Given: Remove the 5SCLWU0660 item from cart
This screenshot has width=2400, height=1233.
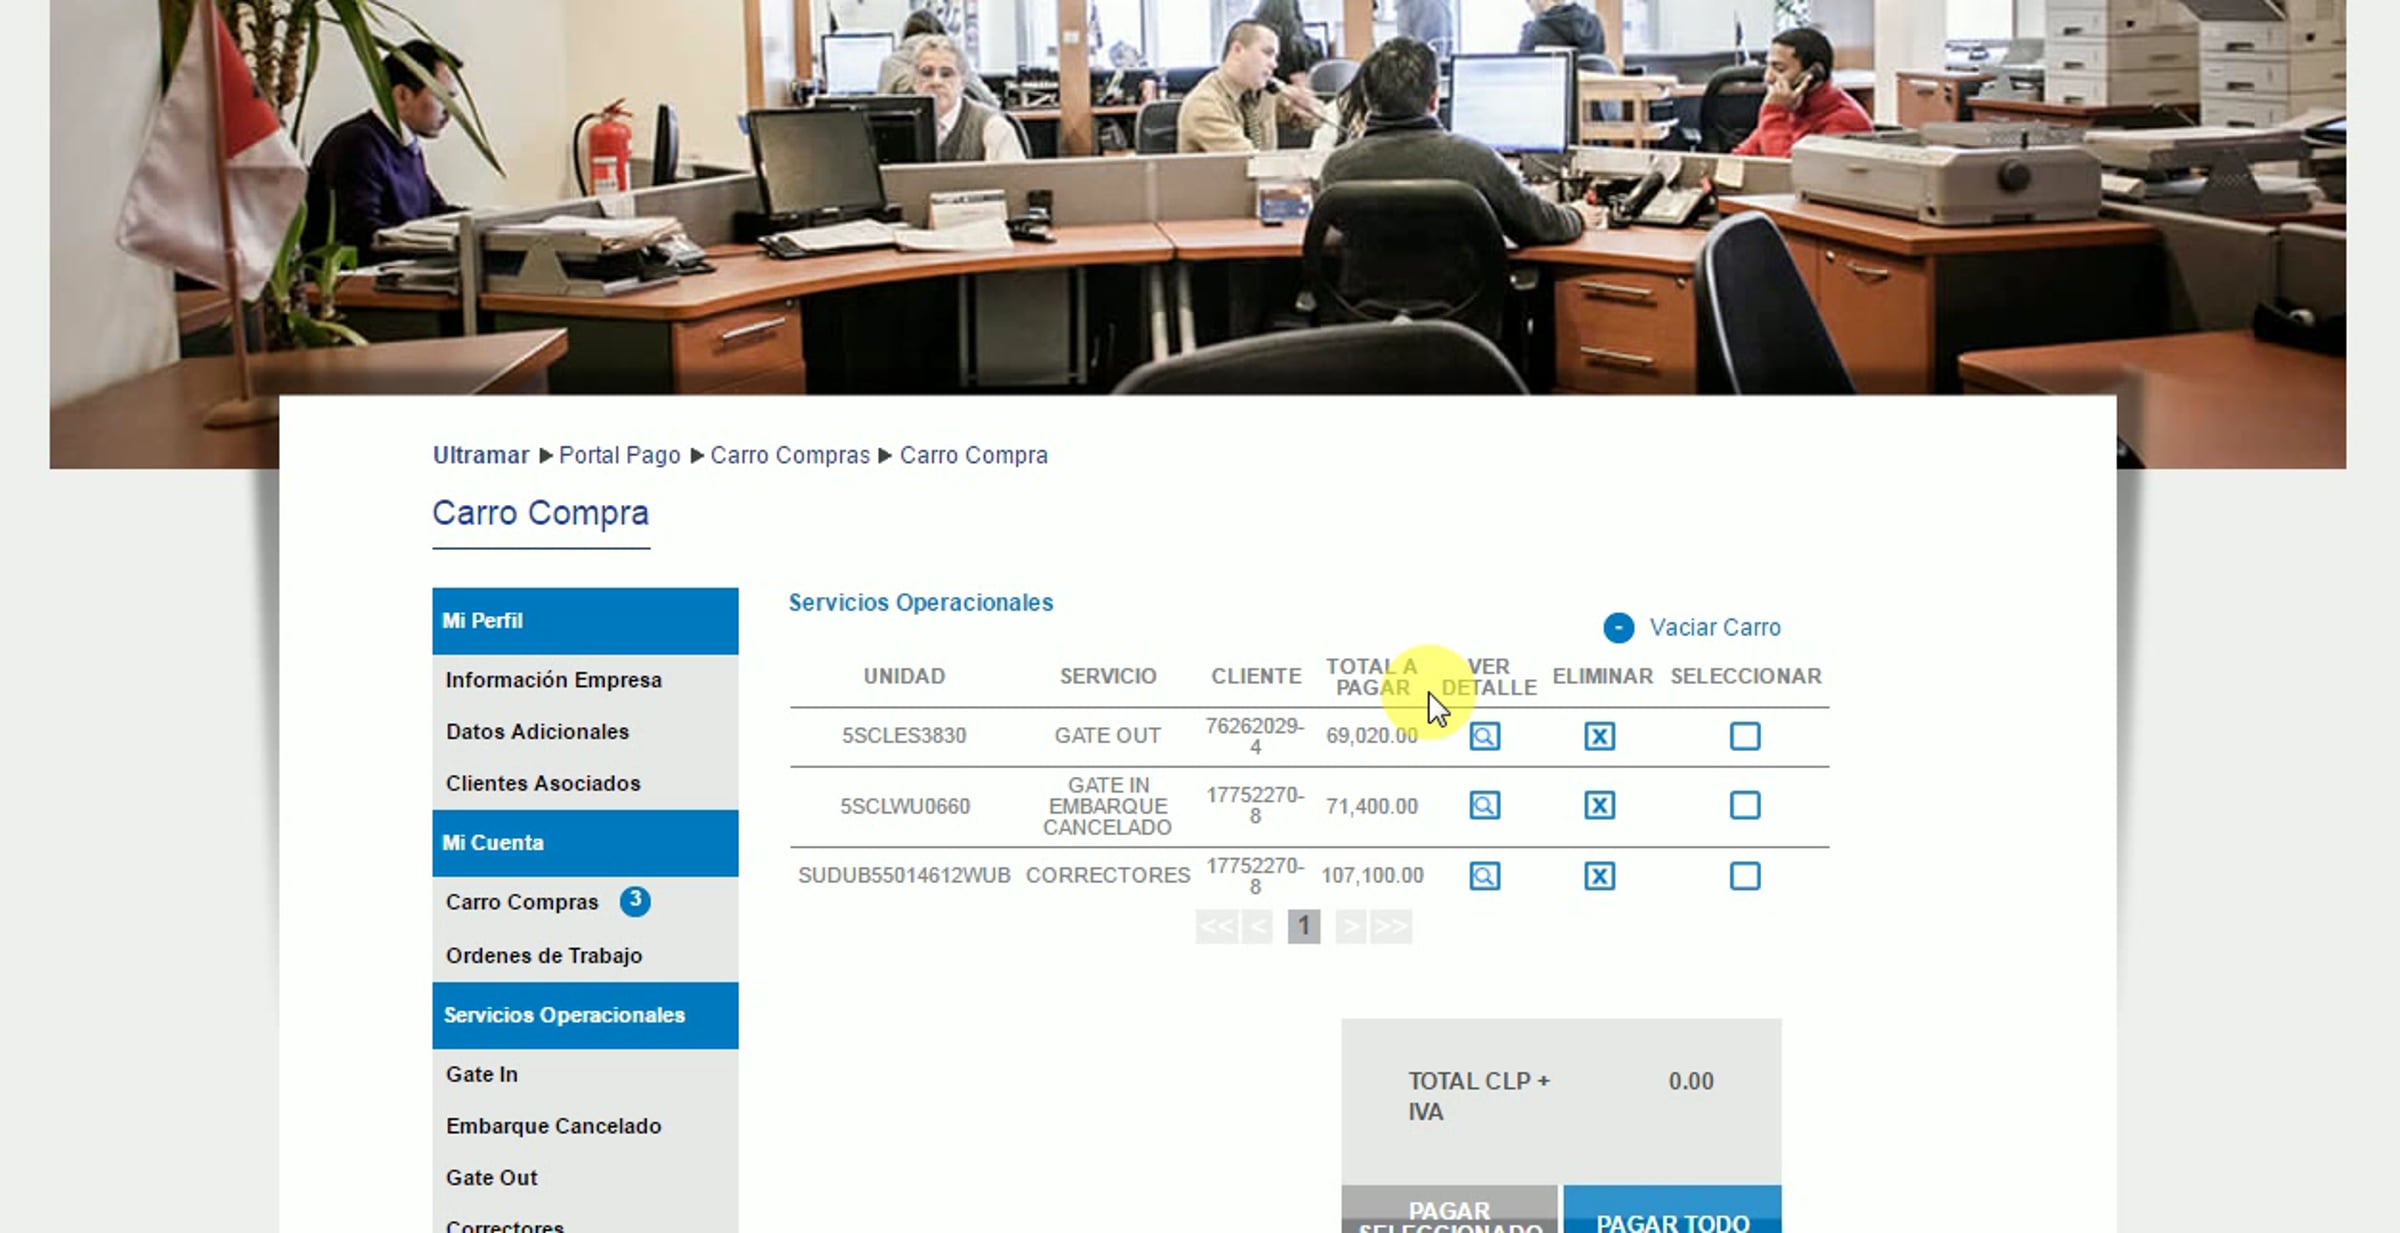Looking at the screenshot, I should pos(1599,805).
